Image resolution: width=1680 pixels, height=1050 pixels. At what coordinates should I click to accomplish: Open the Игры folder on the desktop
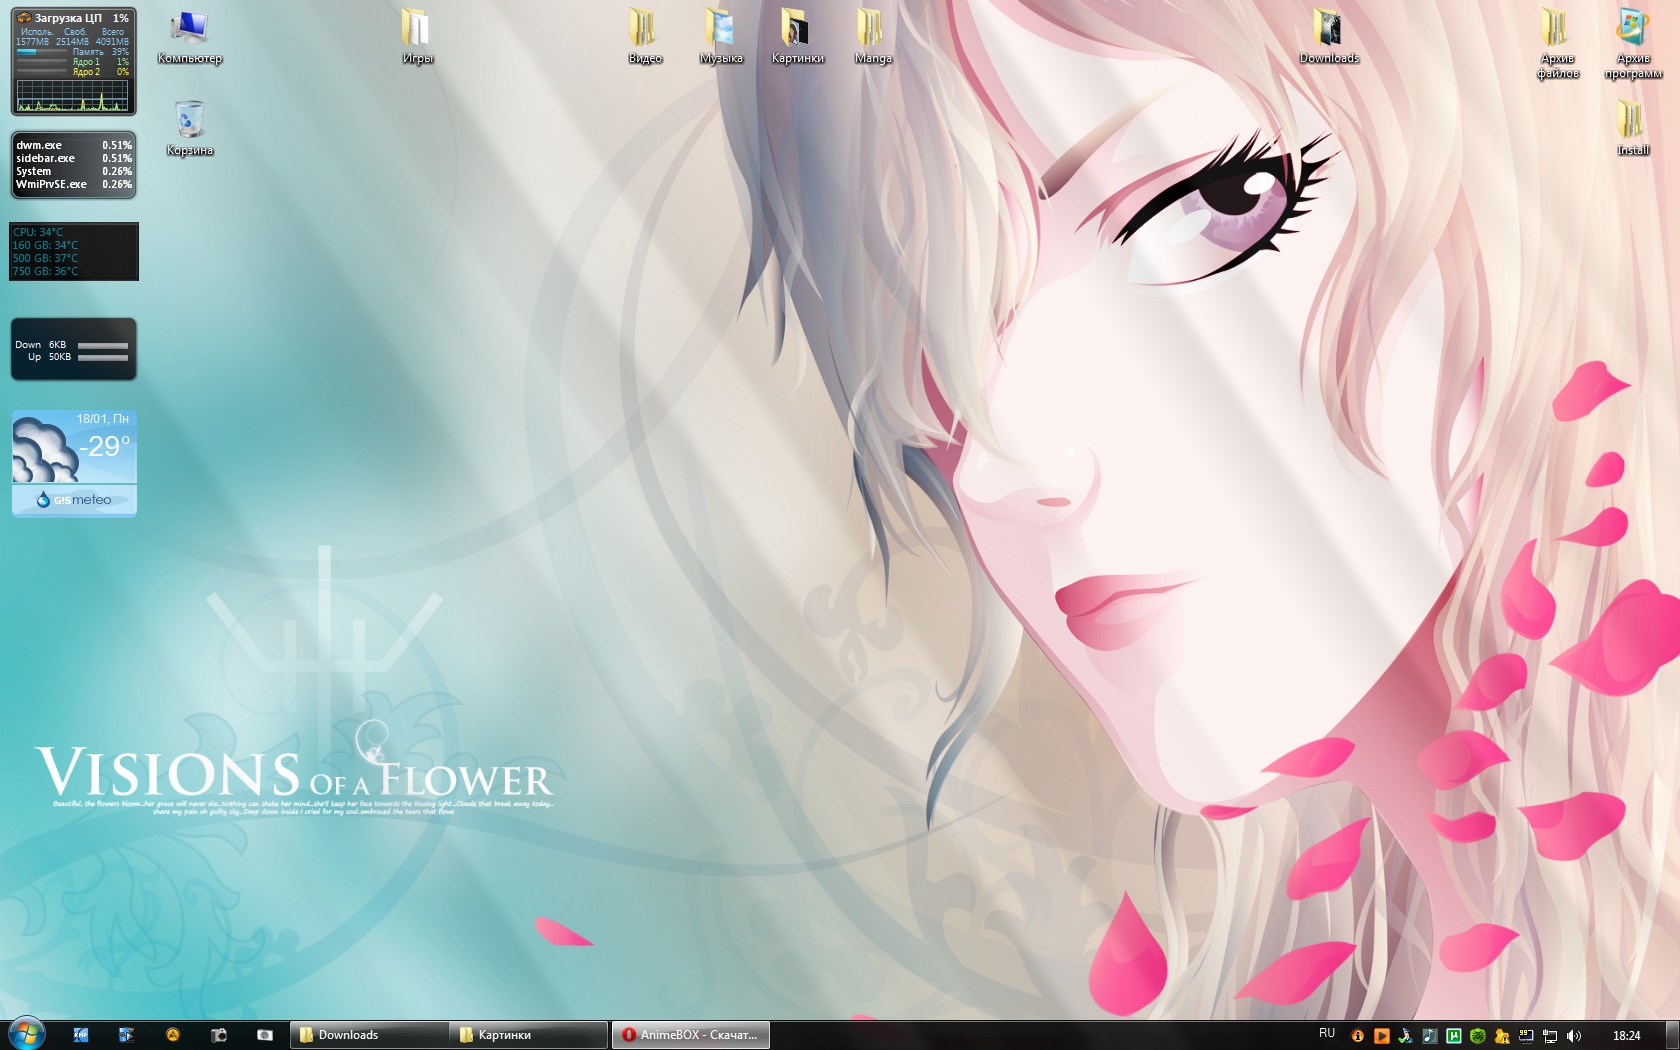[417, 37]
